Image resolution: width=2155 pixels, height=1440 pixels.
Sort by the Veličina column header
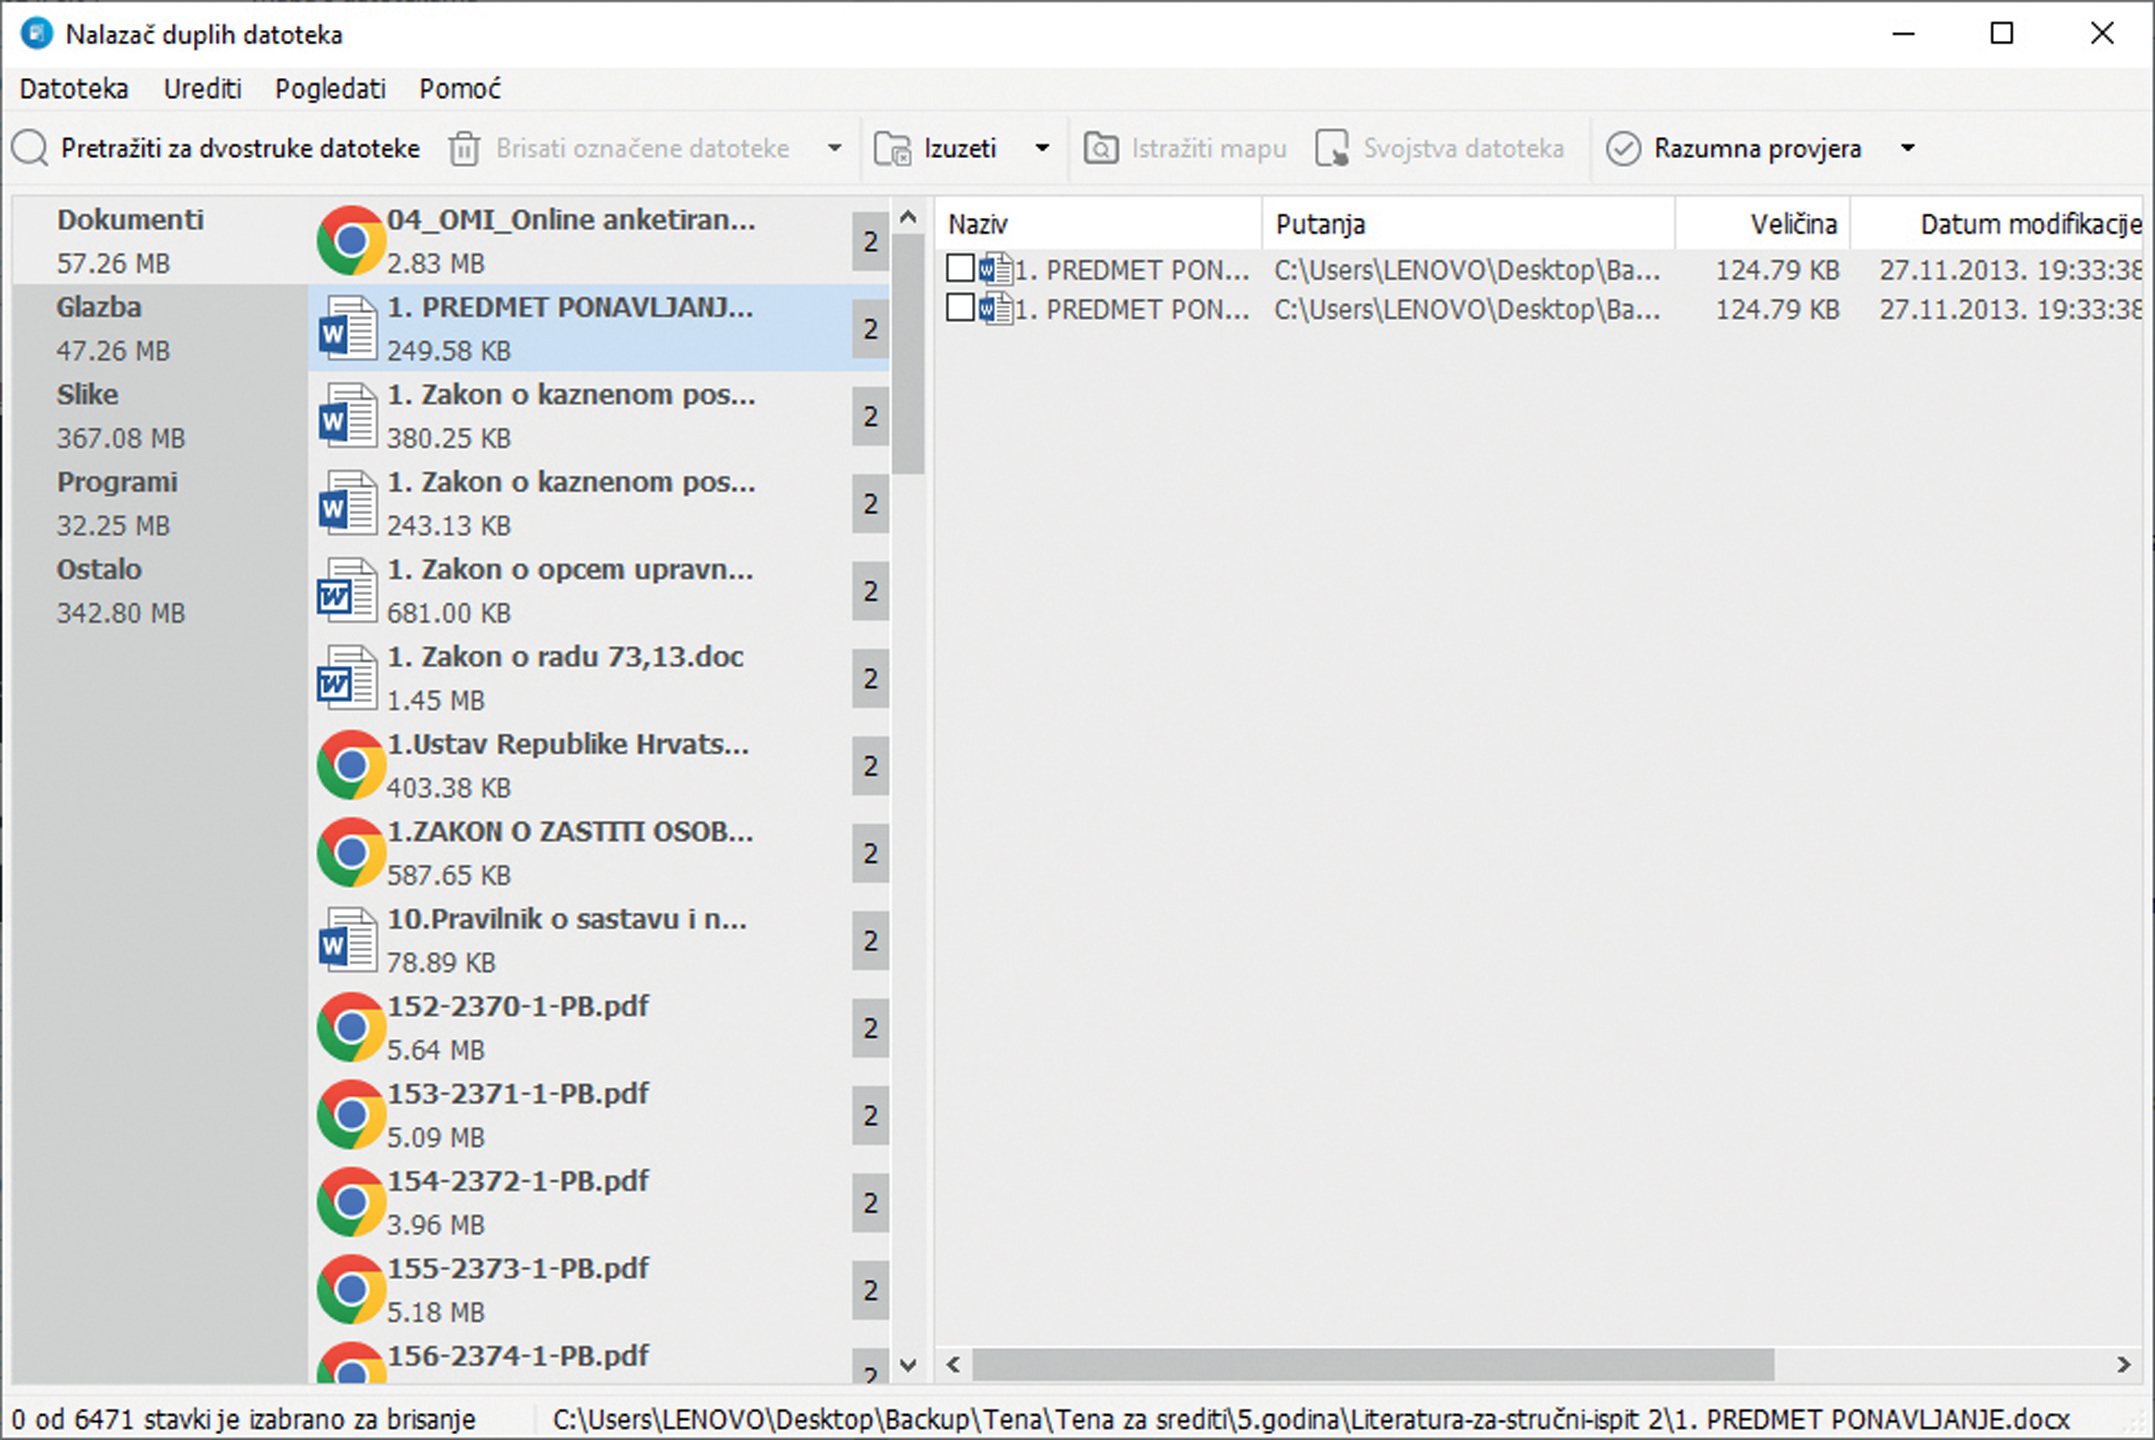[1792, 224]
